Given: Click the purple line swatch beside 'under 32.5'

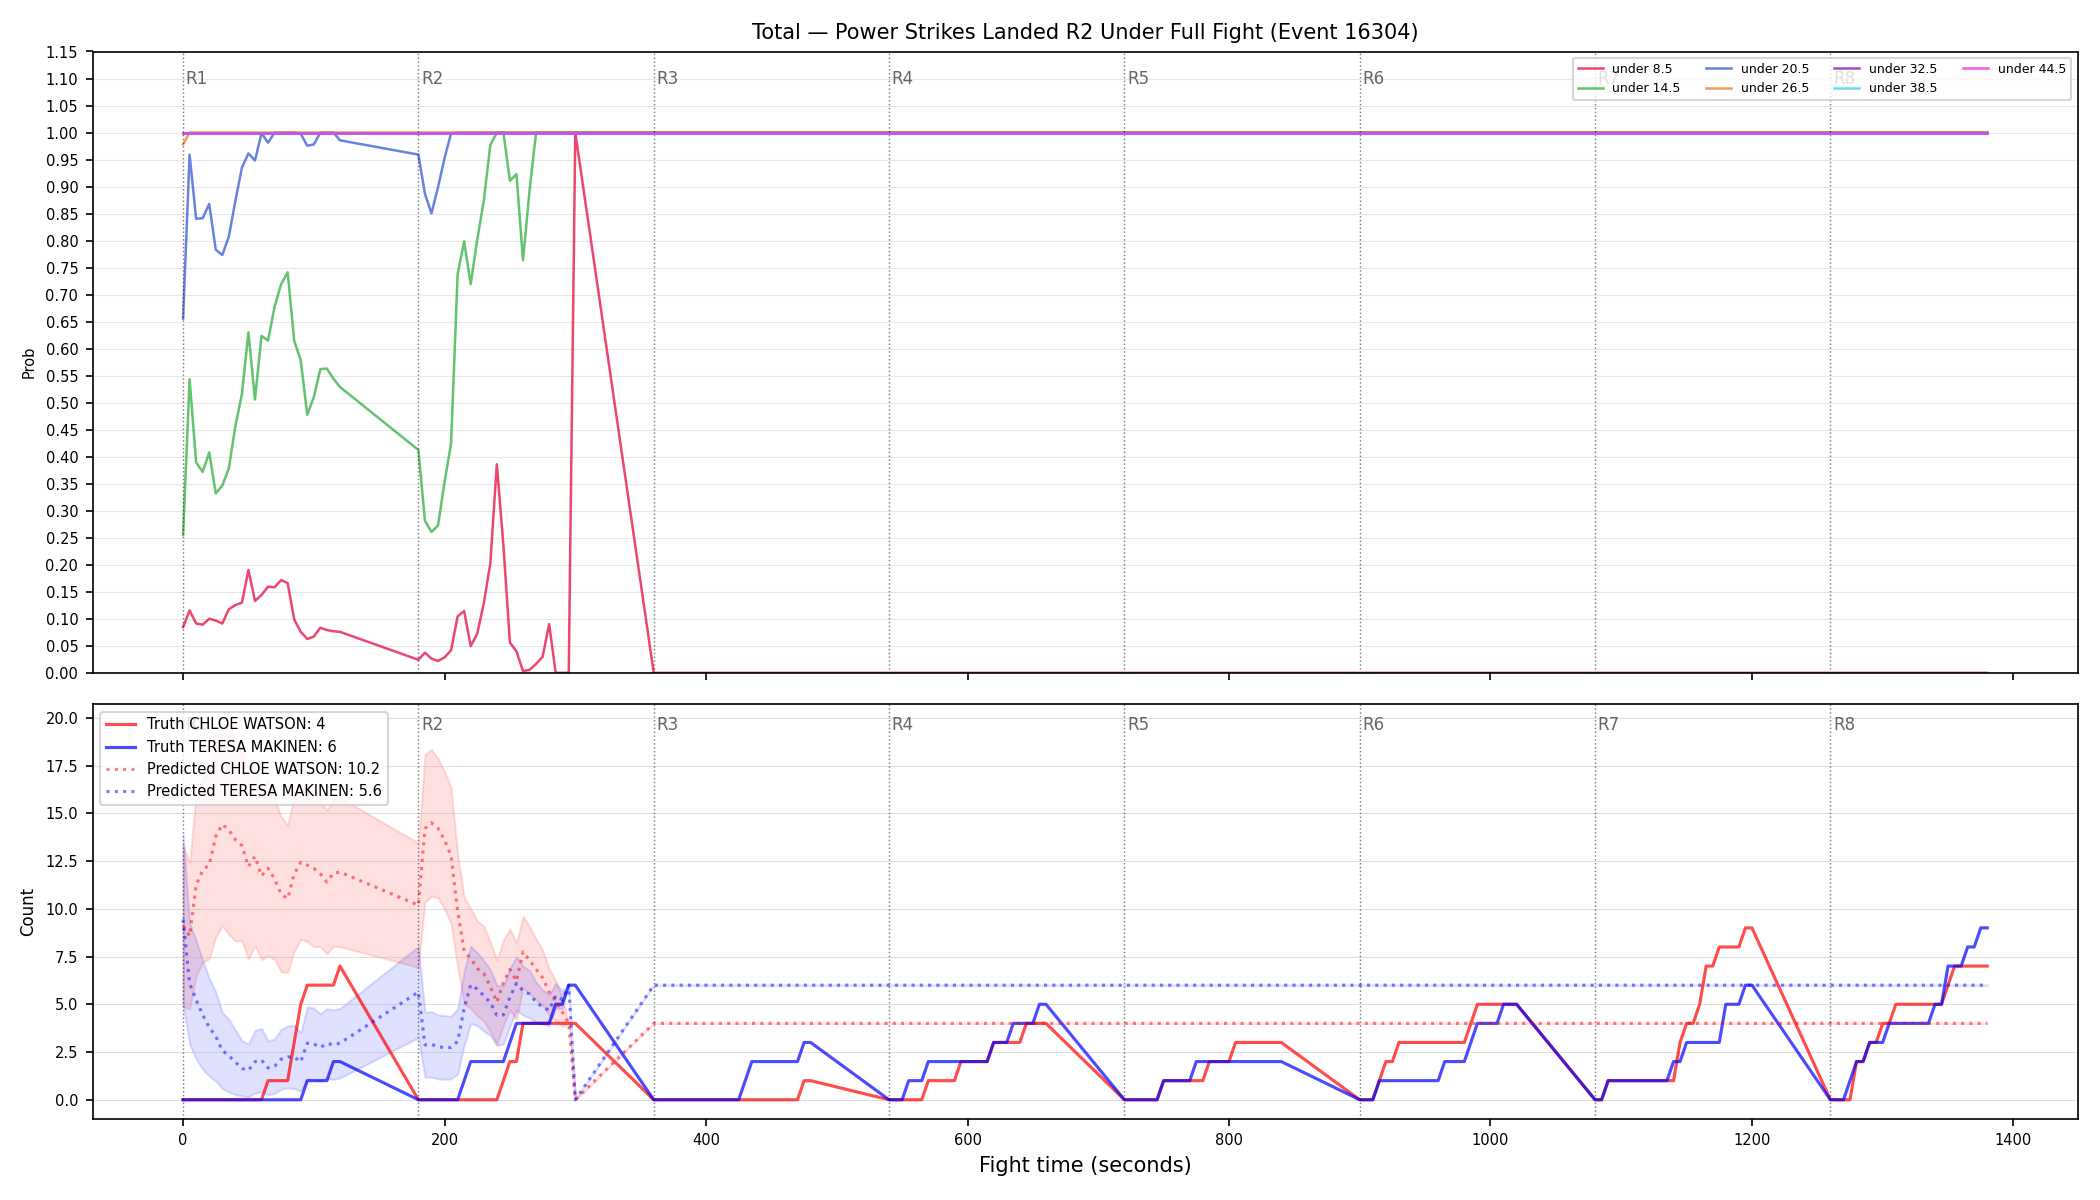Looking at the screenshot, I should (1848, 69).
